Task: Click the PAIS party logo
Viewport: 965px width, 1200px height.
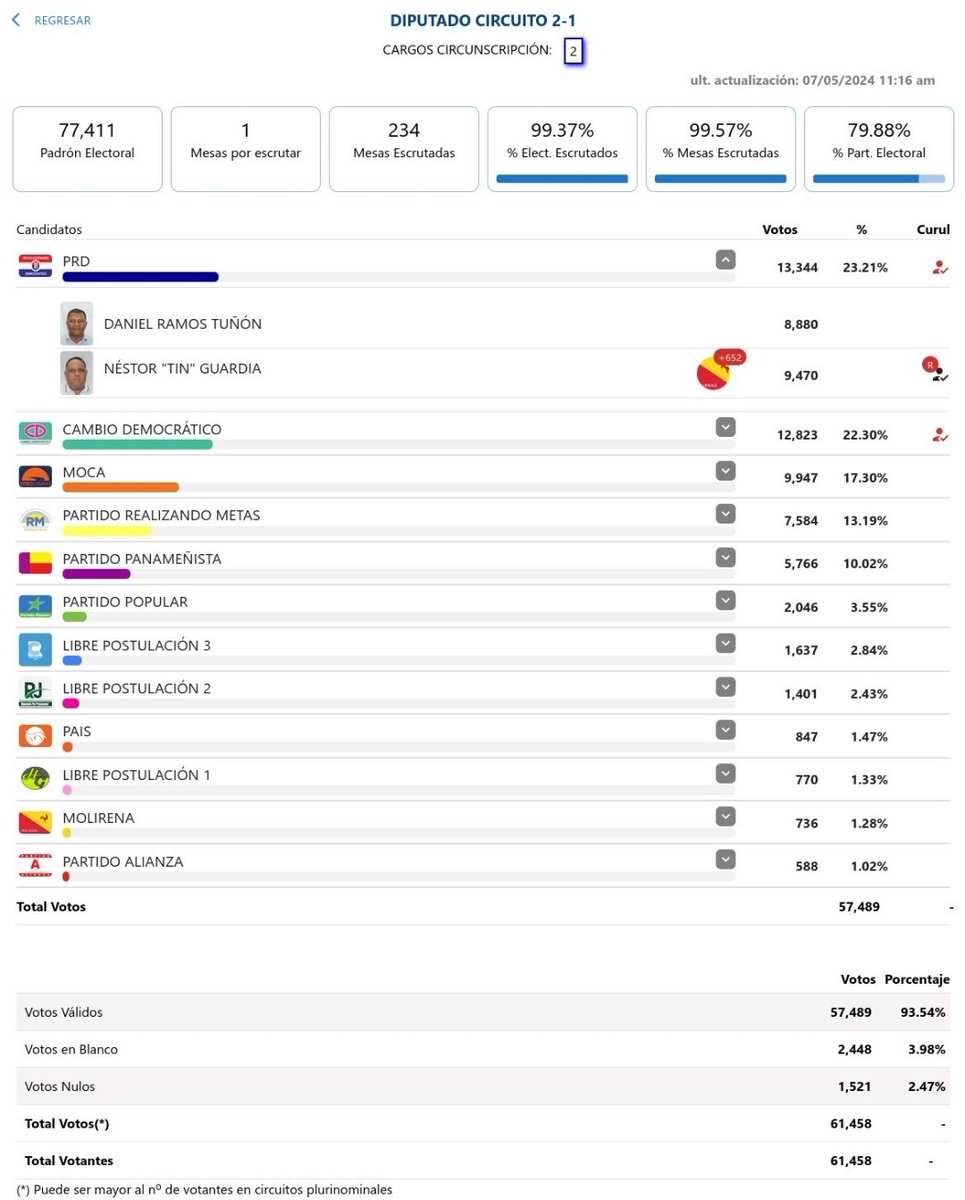Action: click(35, 736)
